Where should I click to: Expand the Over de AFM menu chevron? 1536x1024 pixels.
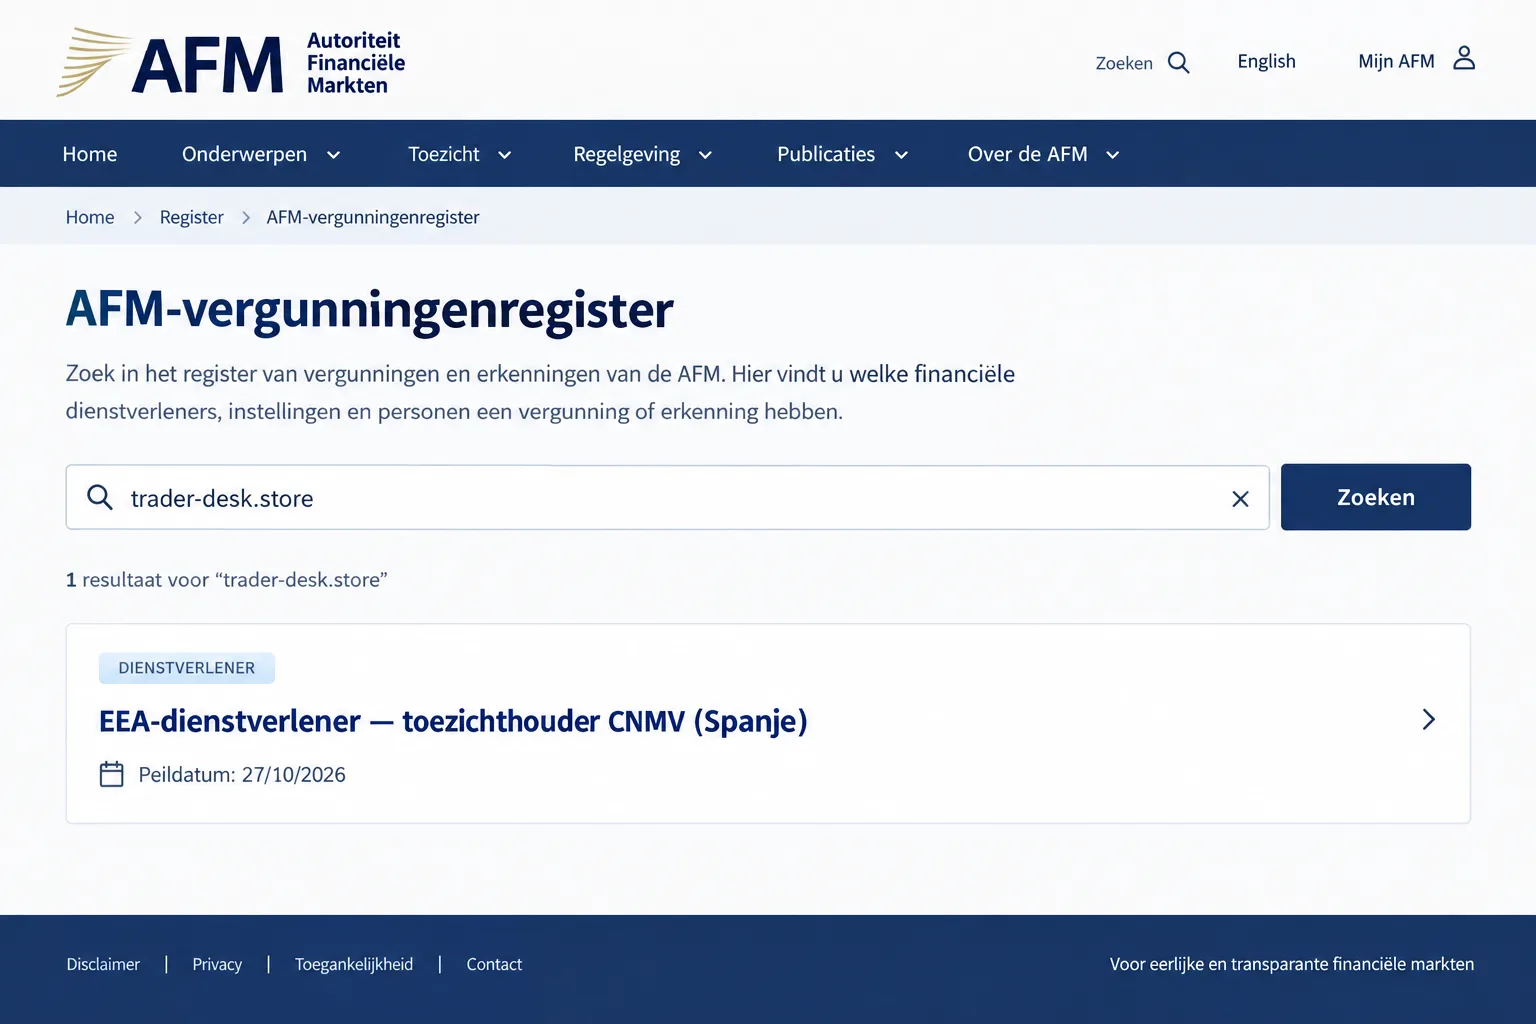(x=1113, y=155)
